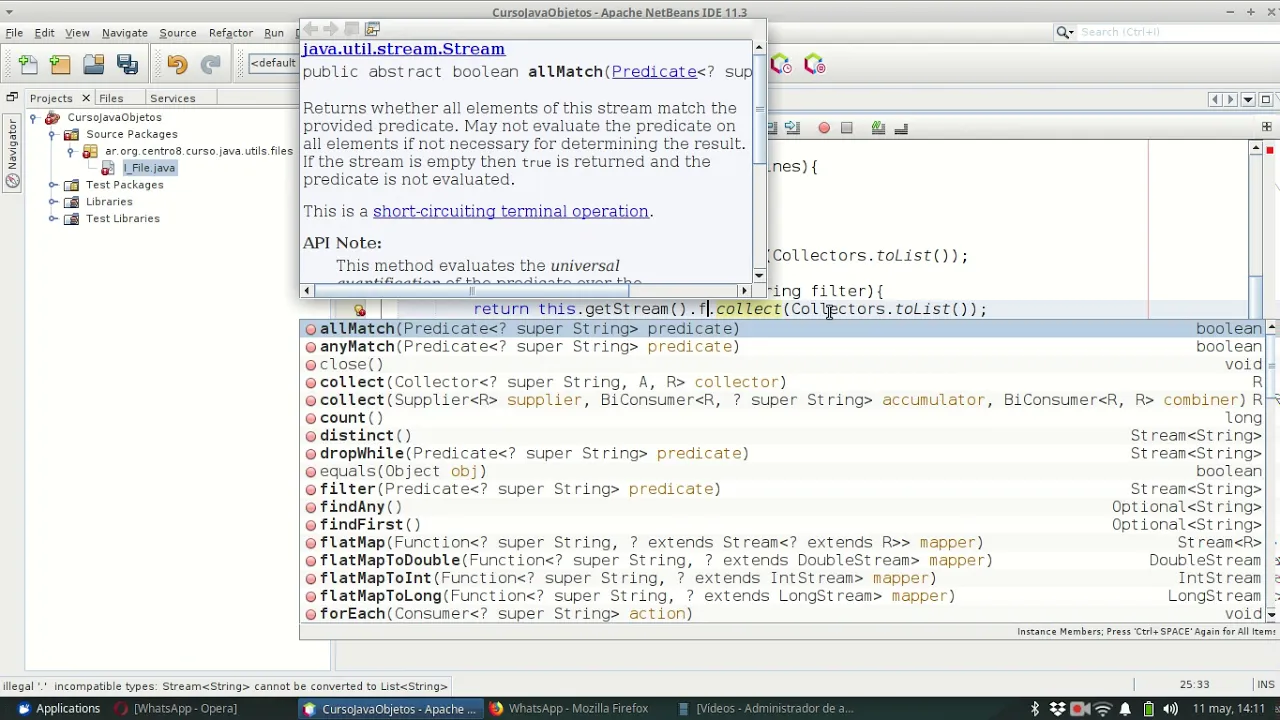
Task: Click the screen recorder tray icon
Action: point(1079,709)
